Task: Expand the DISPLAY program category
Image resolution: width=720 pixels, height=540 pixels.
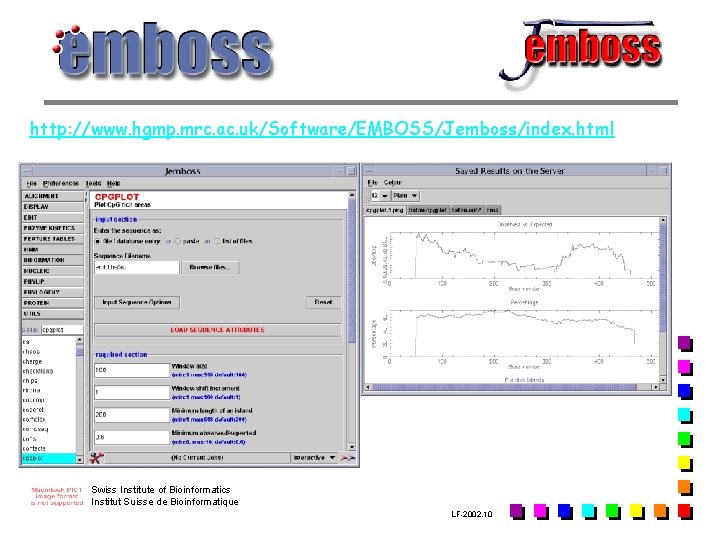Action: point(53,207)
